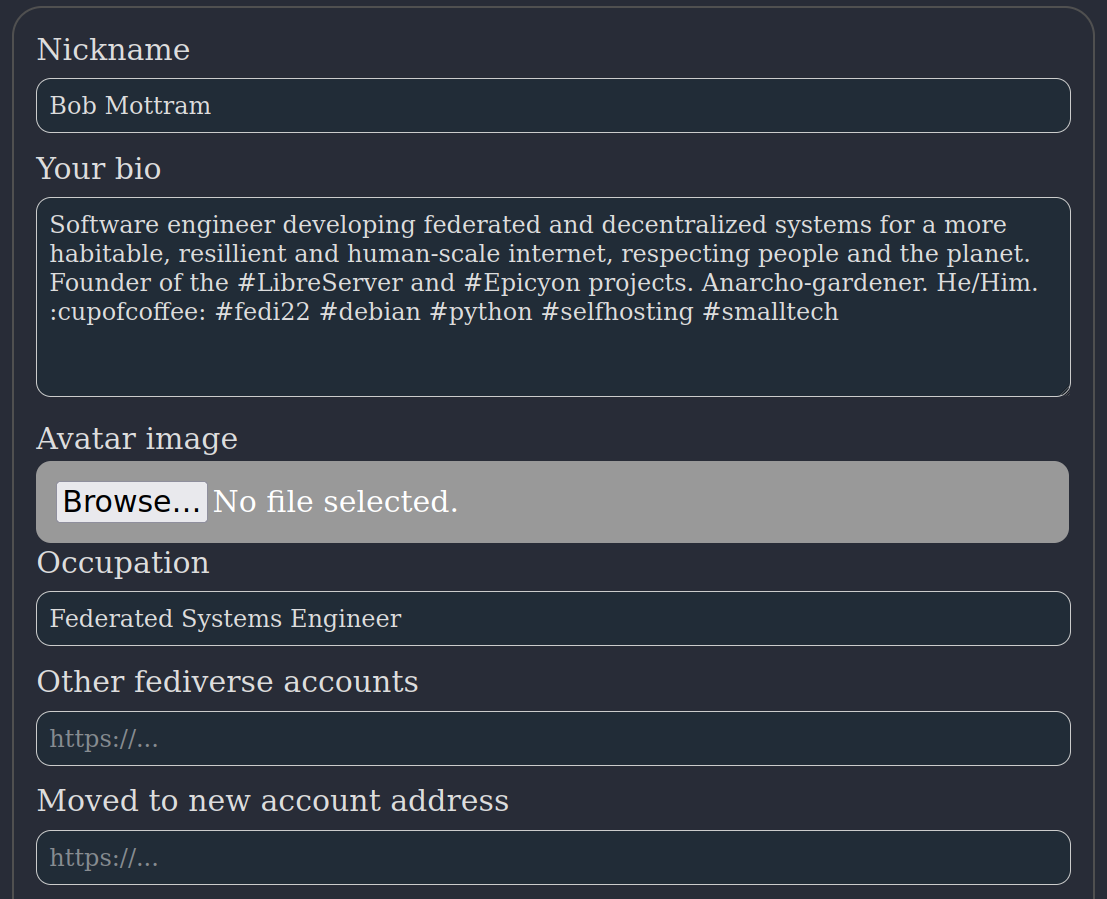
Task: Click the Avatar image heading
Action: (137, 438)
